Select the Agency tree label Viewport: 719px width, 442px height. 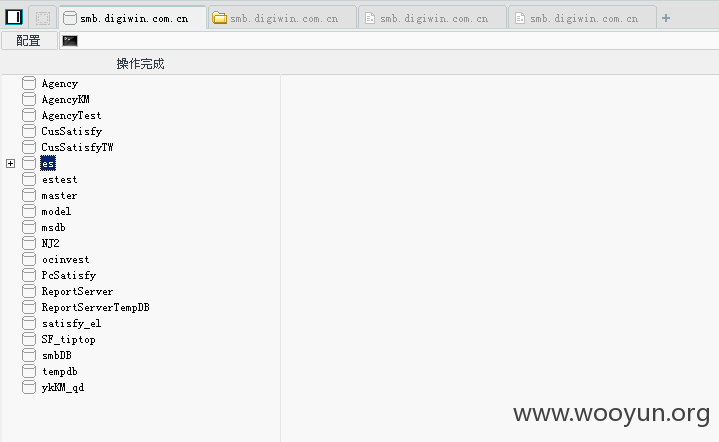[x=60, y=83]
